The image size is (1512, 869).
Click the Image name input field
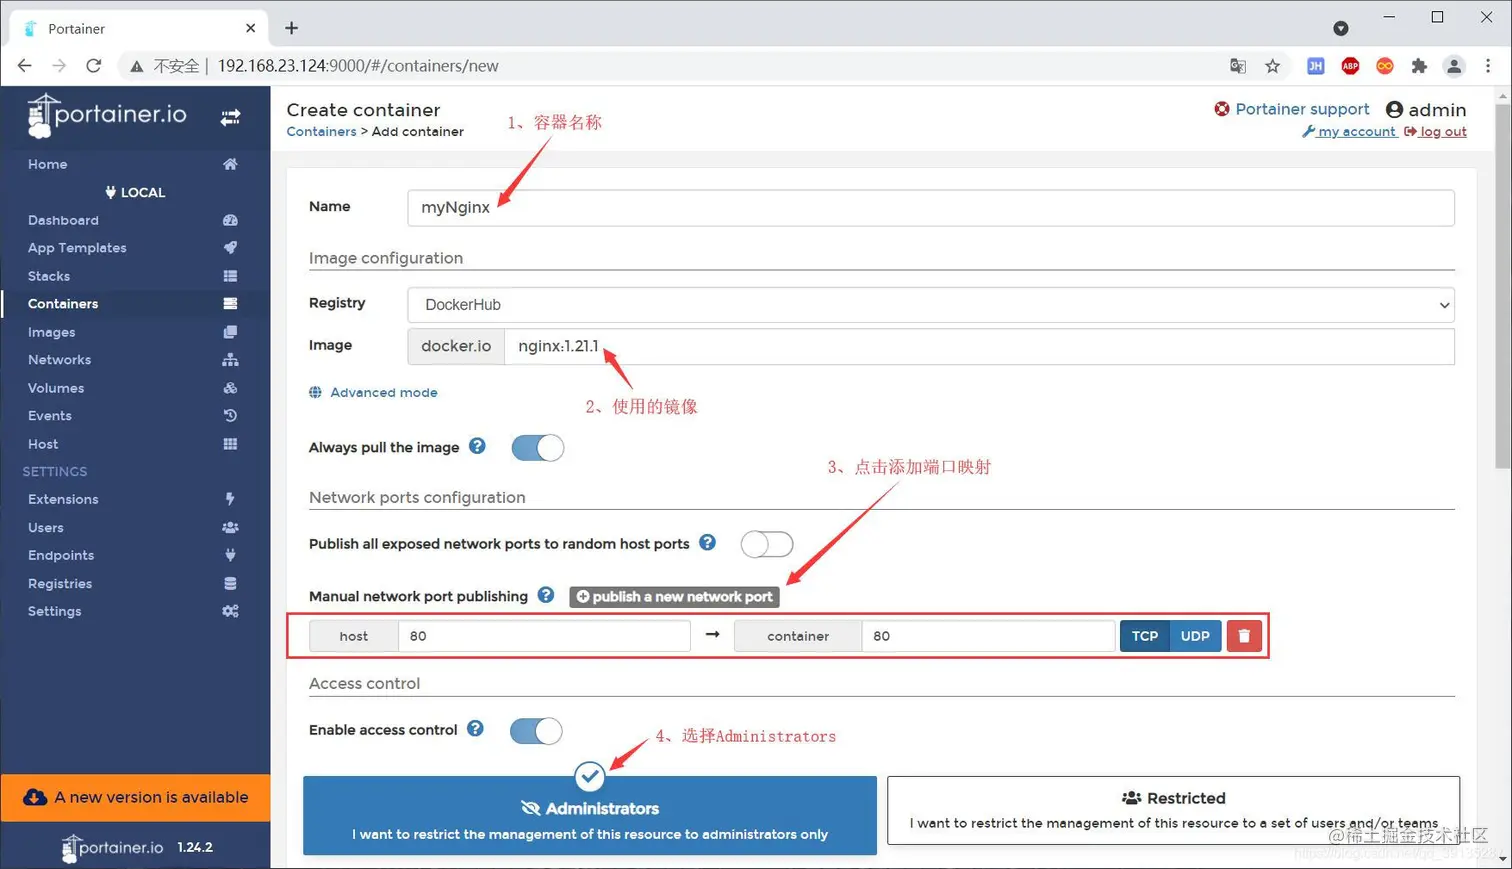tap(979, 346)
